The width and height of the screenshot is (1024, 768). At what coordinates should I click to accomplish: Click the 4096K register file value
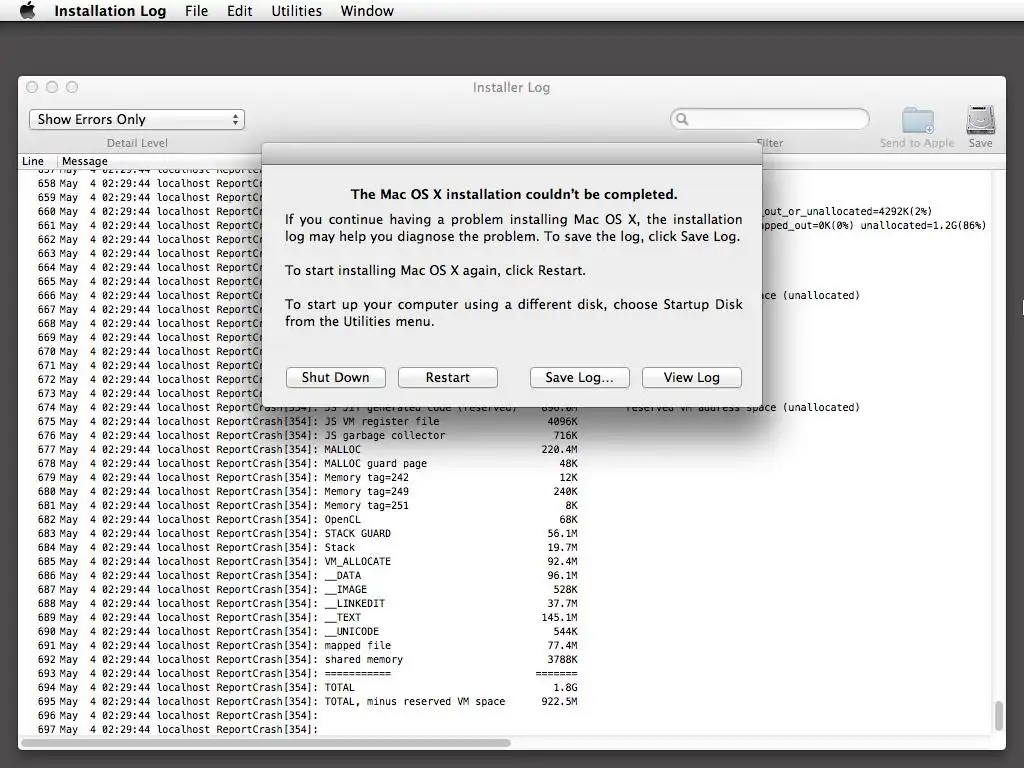pos(562,421)
